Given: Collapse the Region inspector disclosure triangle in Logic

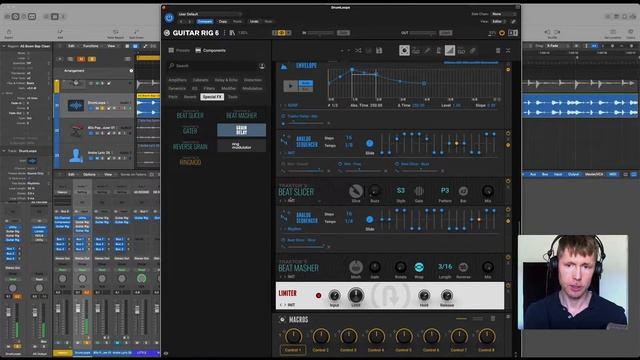Looking at the screenshot, I should [x=4, y=46].
